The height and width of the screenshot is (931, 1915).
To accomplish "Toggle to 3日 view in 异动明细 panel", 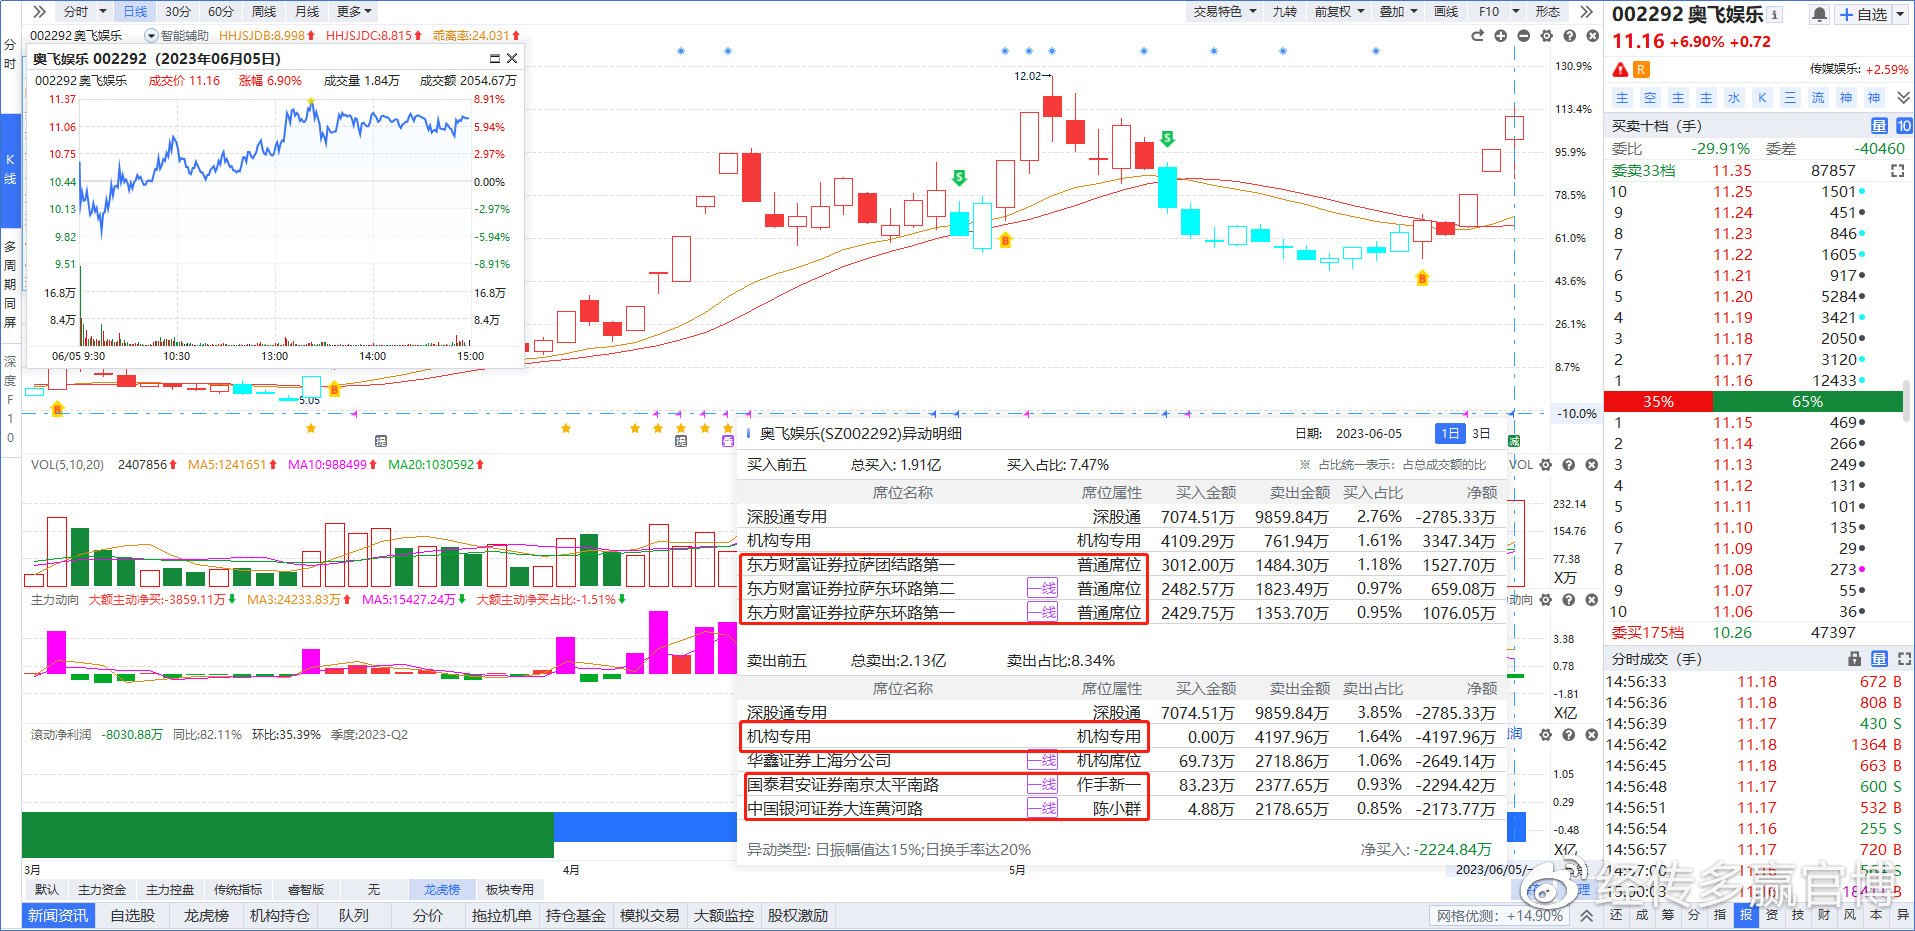I will click(x=1479, y=433).
